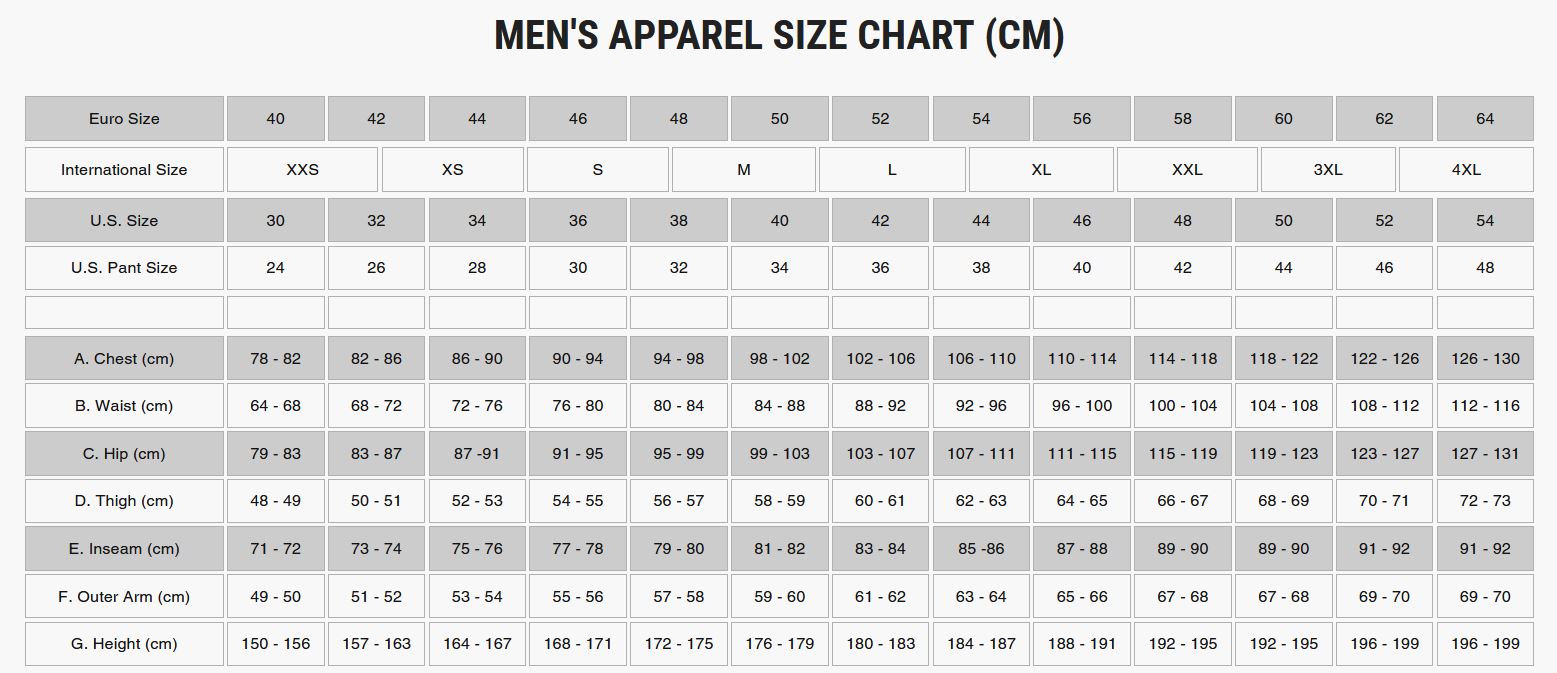This screenshot has width=1557, height=673.
Task: Click the chest measurement 78 - 82 cell
Action: click(x=275, y=359)
